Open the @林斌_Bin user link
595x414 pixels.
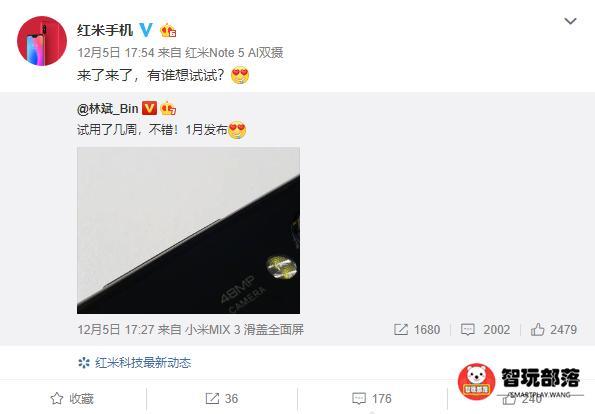107,109
